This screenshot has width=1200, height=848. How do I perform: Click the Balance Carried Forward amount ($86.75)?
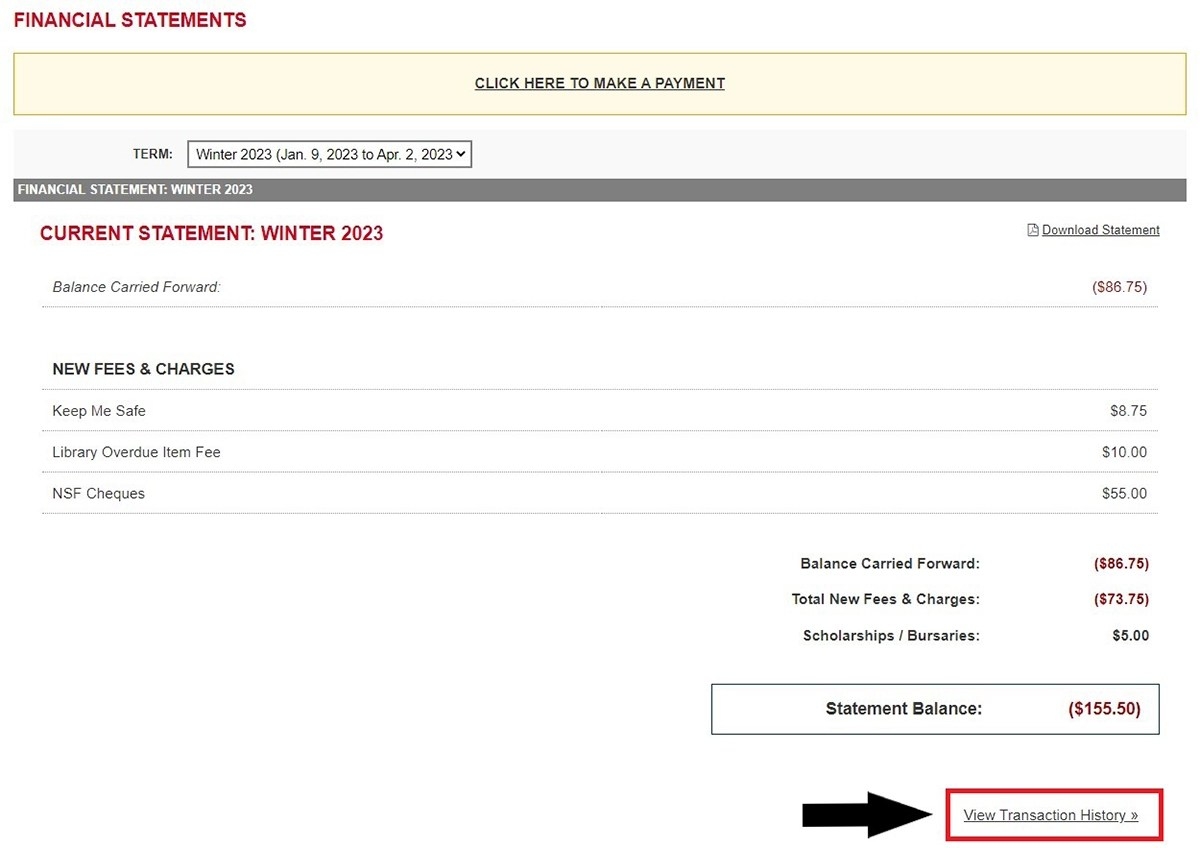point(1121,563)
